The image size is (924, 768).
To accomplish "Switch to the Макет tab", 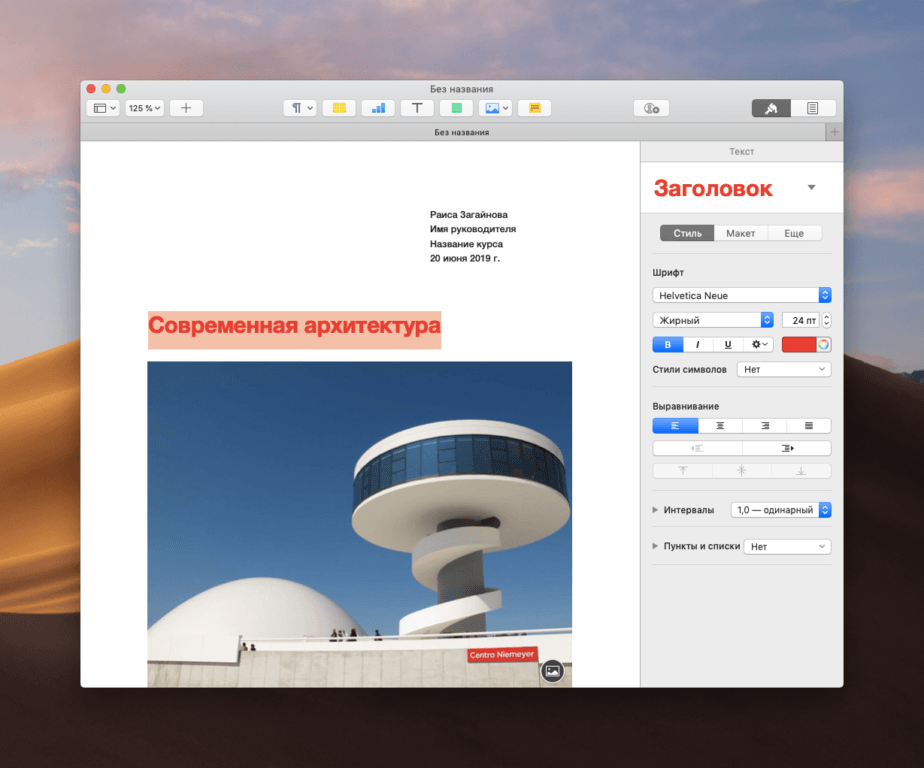I will [741, 233].
